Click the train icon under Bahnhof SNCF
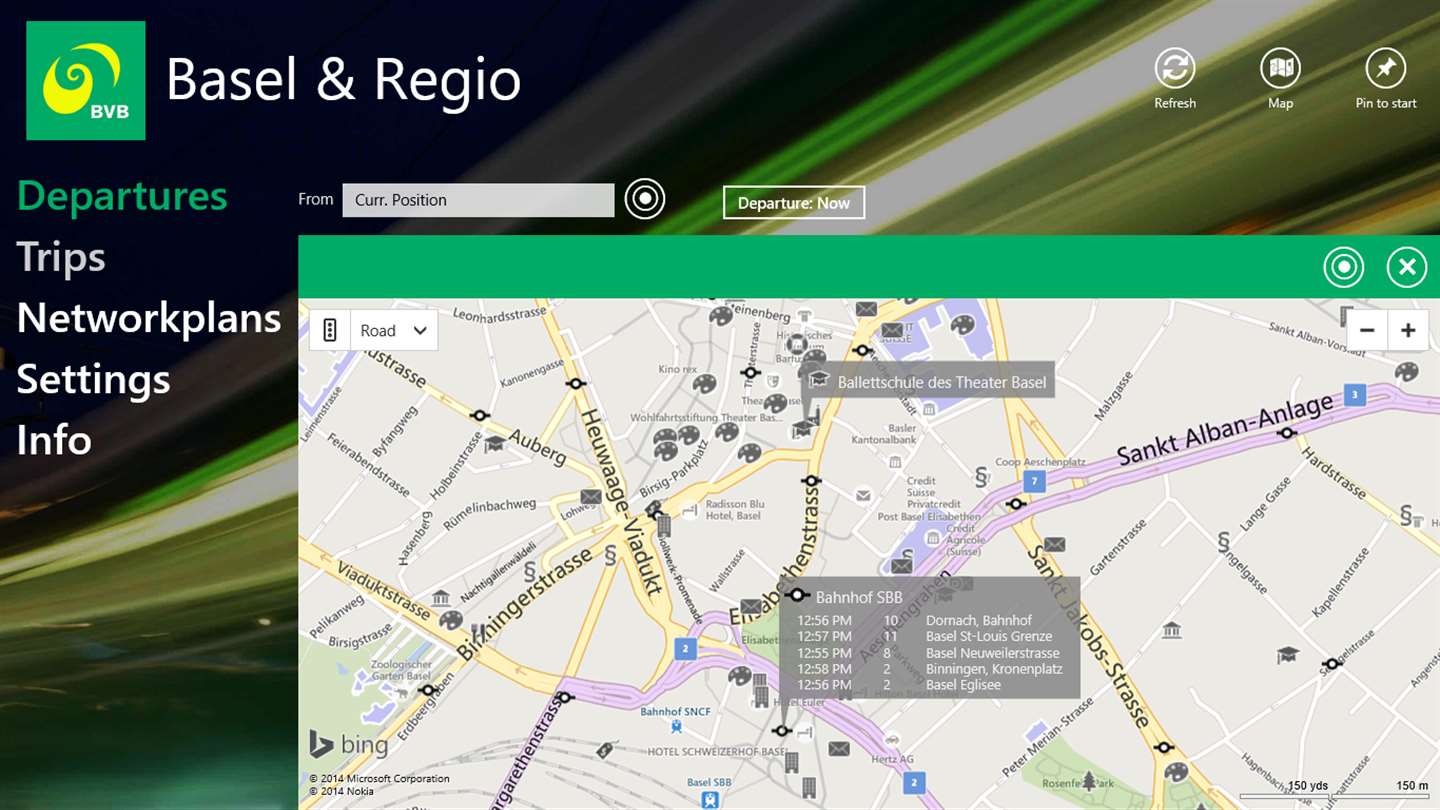The image size is (1440, 810). click(x=677, y=727)
